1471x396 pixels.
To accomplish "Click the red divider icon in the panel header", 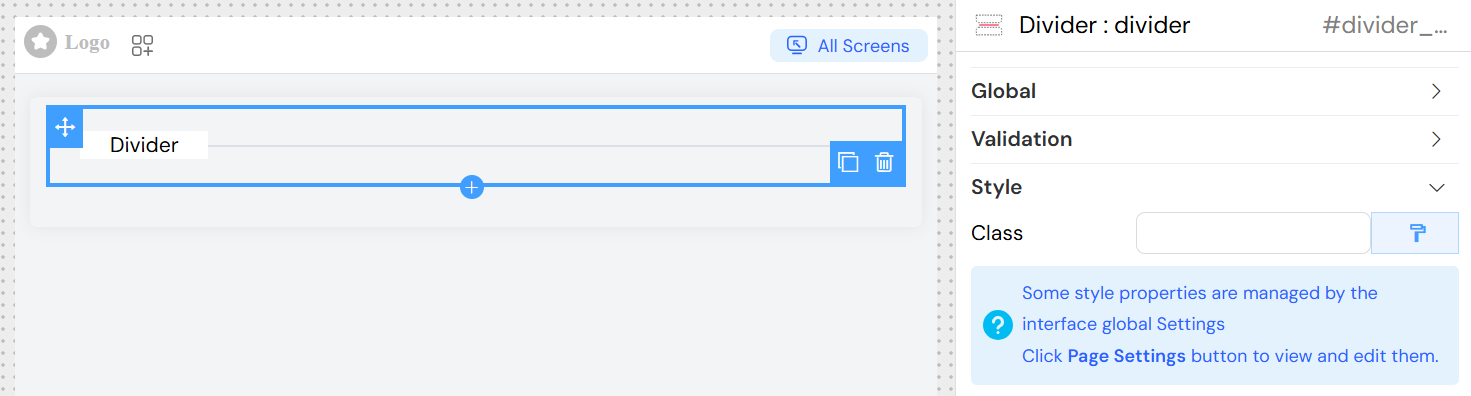I will [x=988, y=26].
